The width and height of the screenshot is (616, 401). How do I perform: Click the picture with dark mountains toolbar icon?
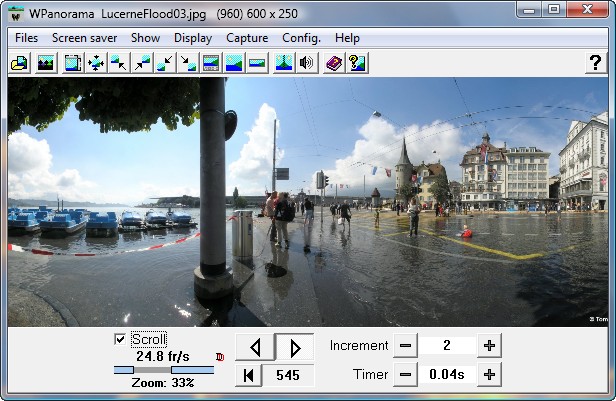coord(46,63)
